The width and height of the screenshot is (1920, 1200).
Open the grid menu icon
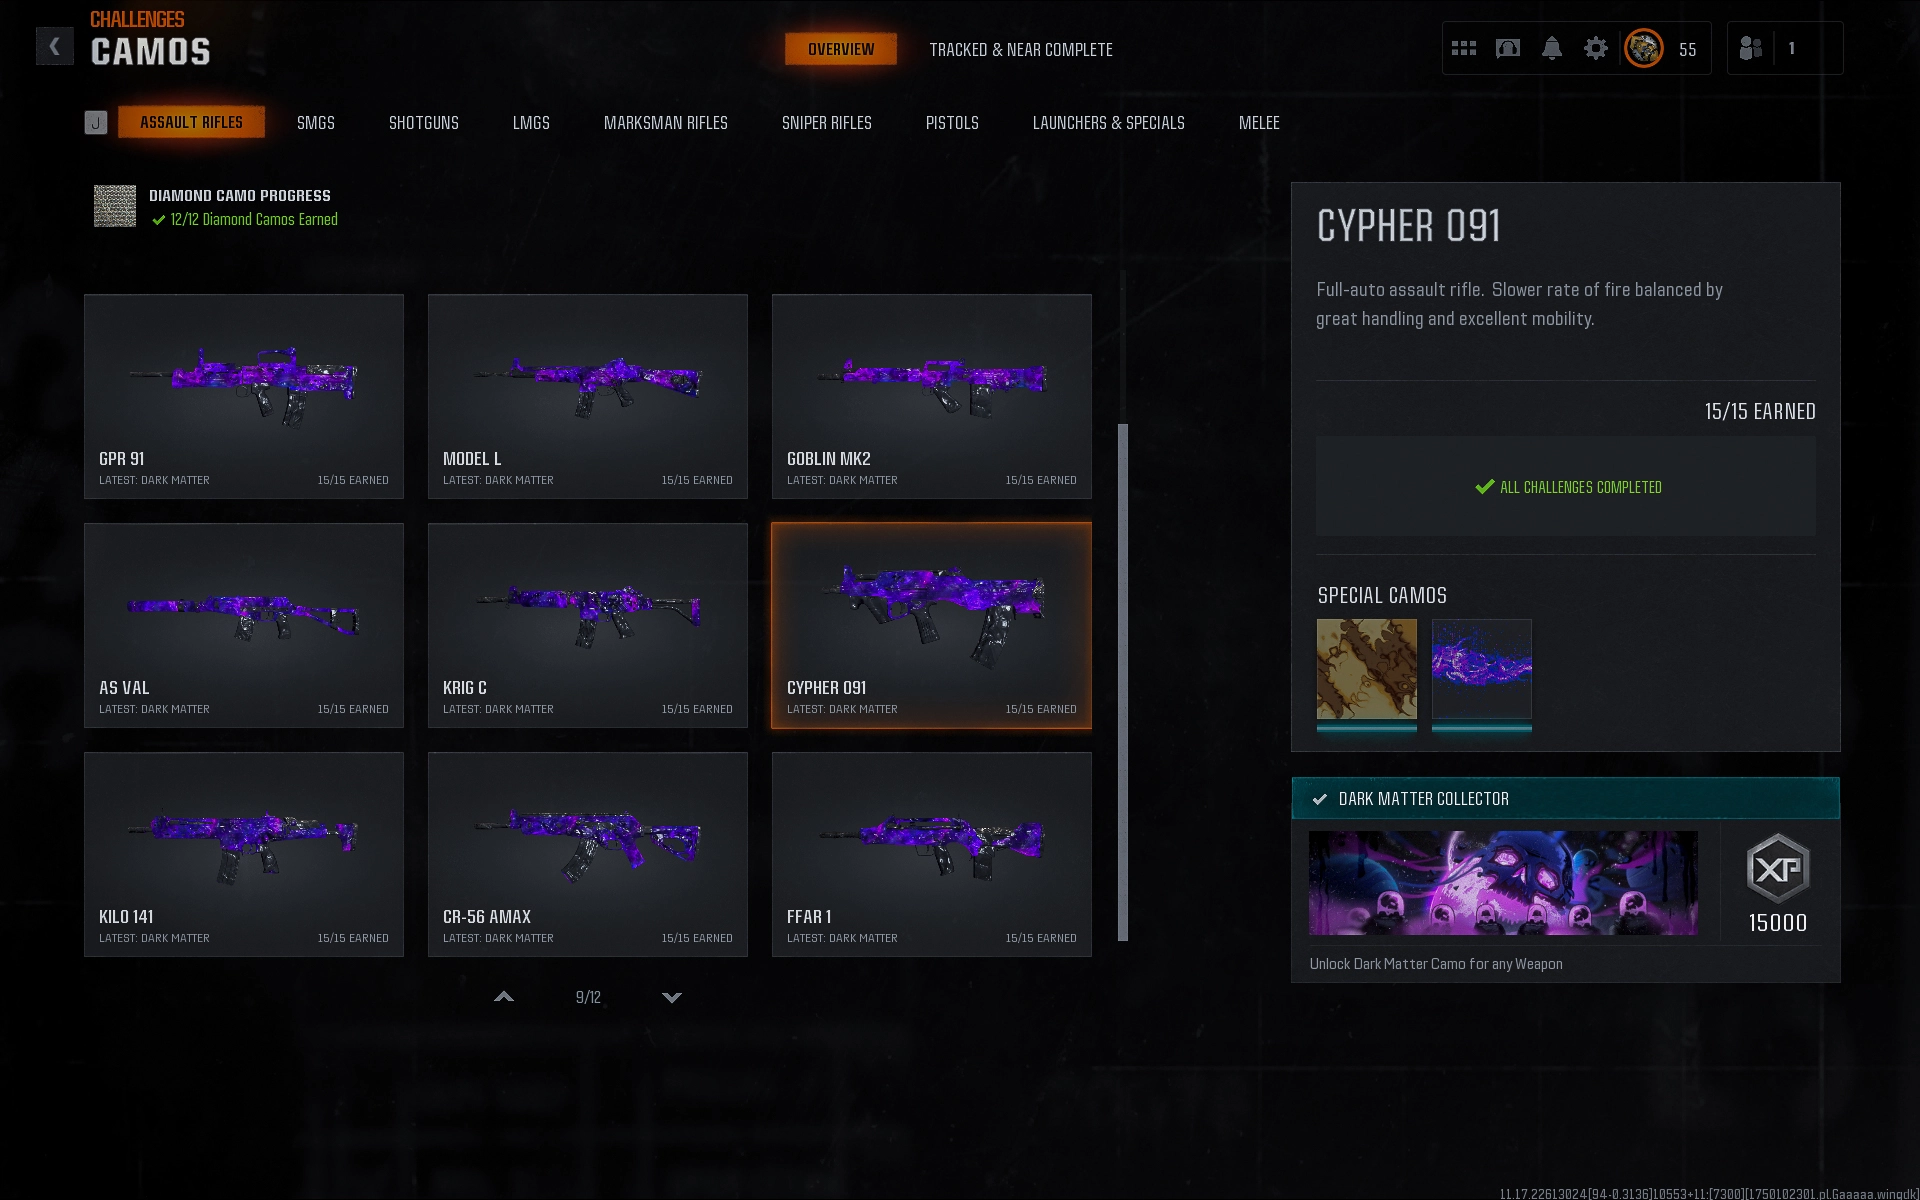[1464, 48]
